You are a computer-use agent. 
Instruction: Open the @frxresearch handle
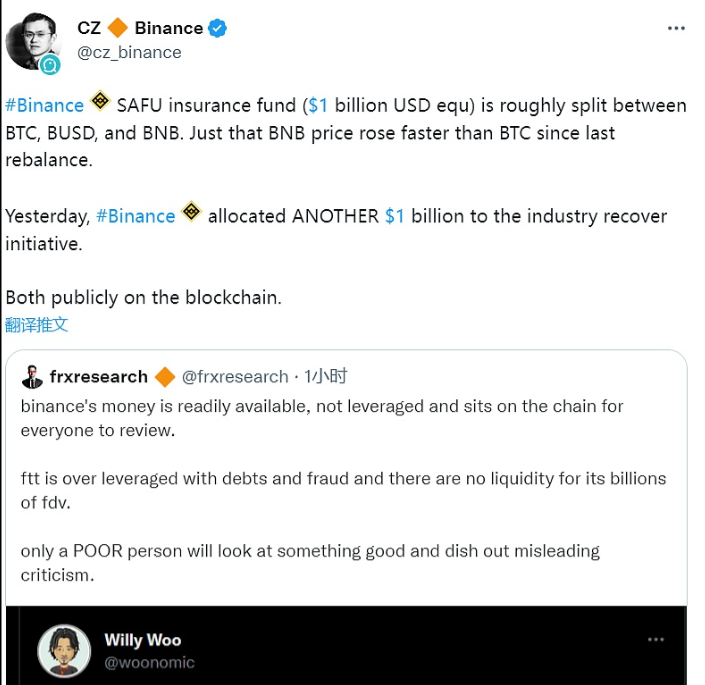pos(235,377)
